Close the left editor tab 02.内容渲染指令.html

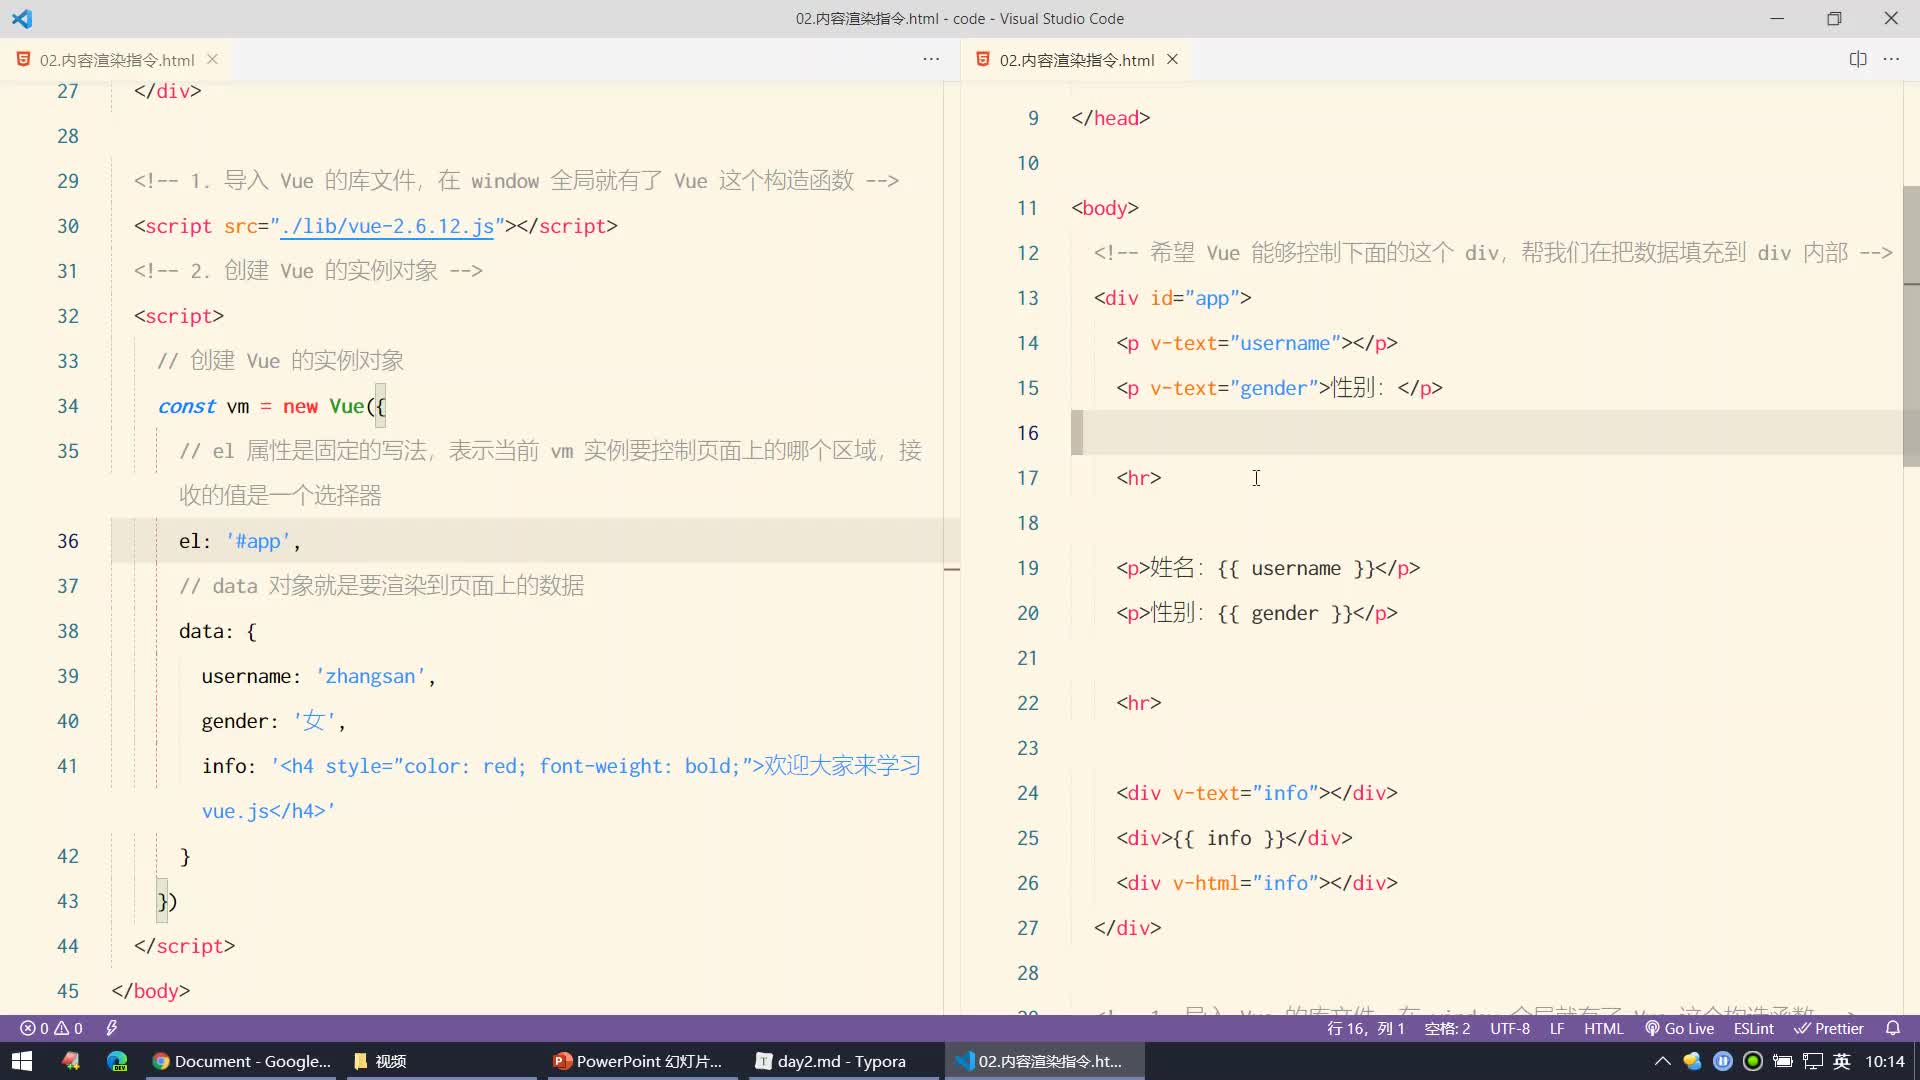212,59
